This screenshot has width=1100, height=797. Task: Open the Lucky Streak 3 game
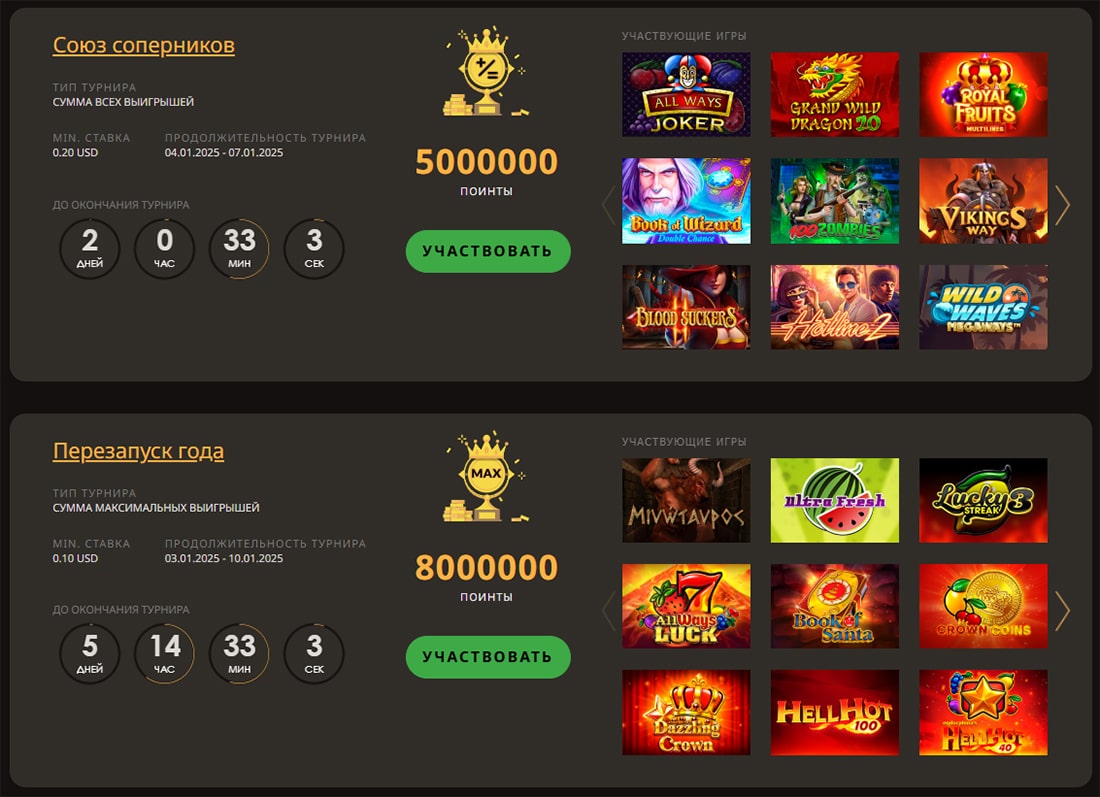click(983, 500)
